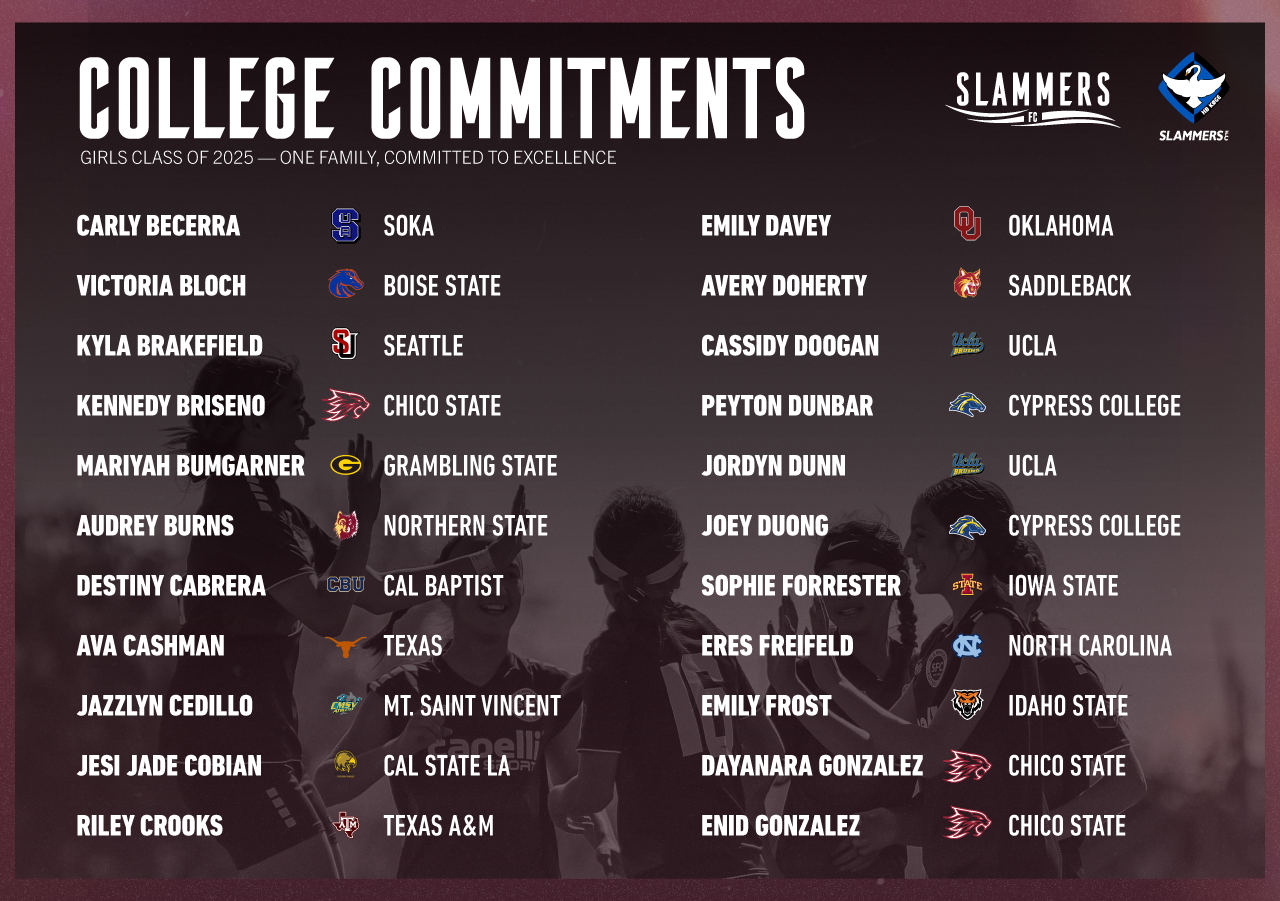Click the name Carly Becerra
This screenshot has height=901, width=1280.
point(158,226)
